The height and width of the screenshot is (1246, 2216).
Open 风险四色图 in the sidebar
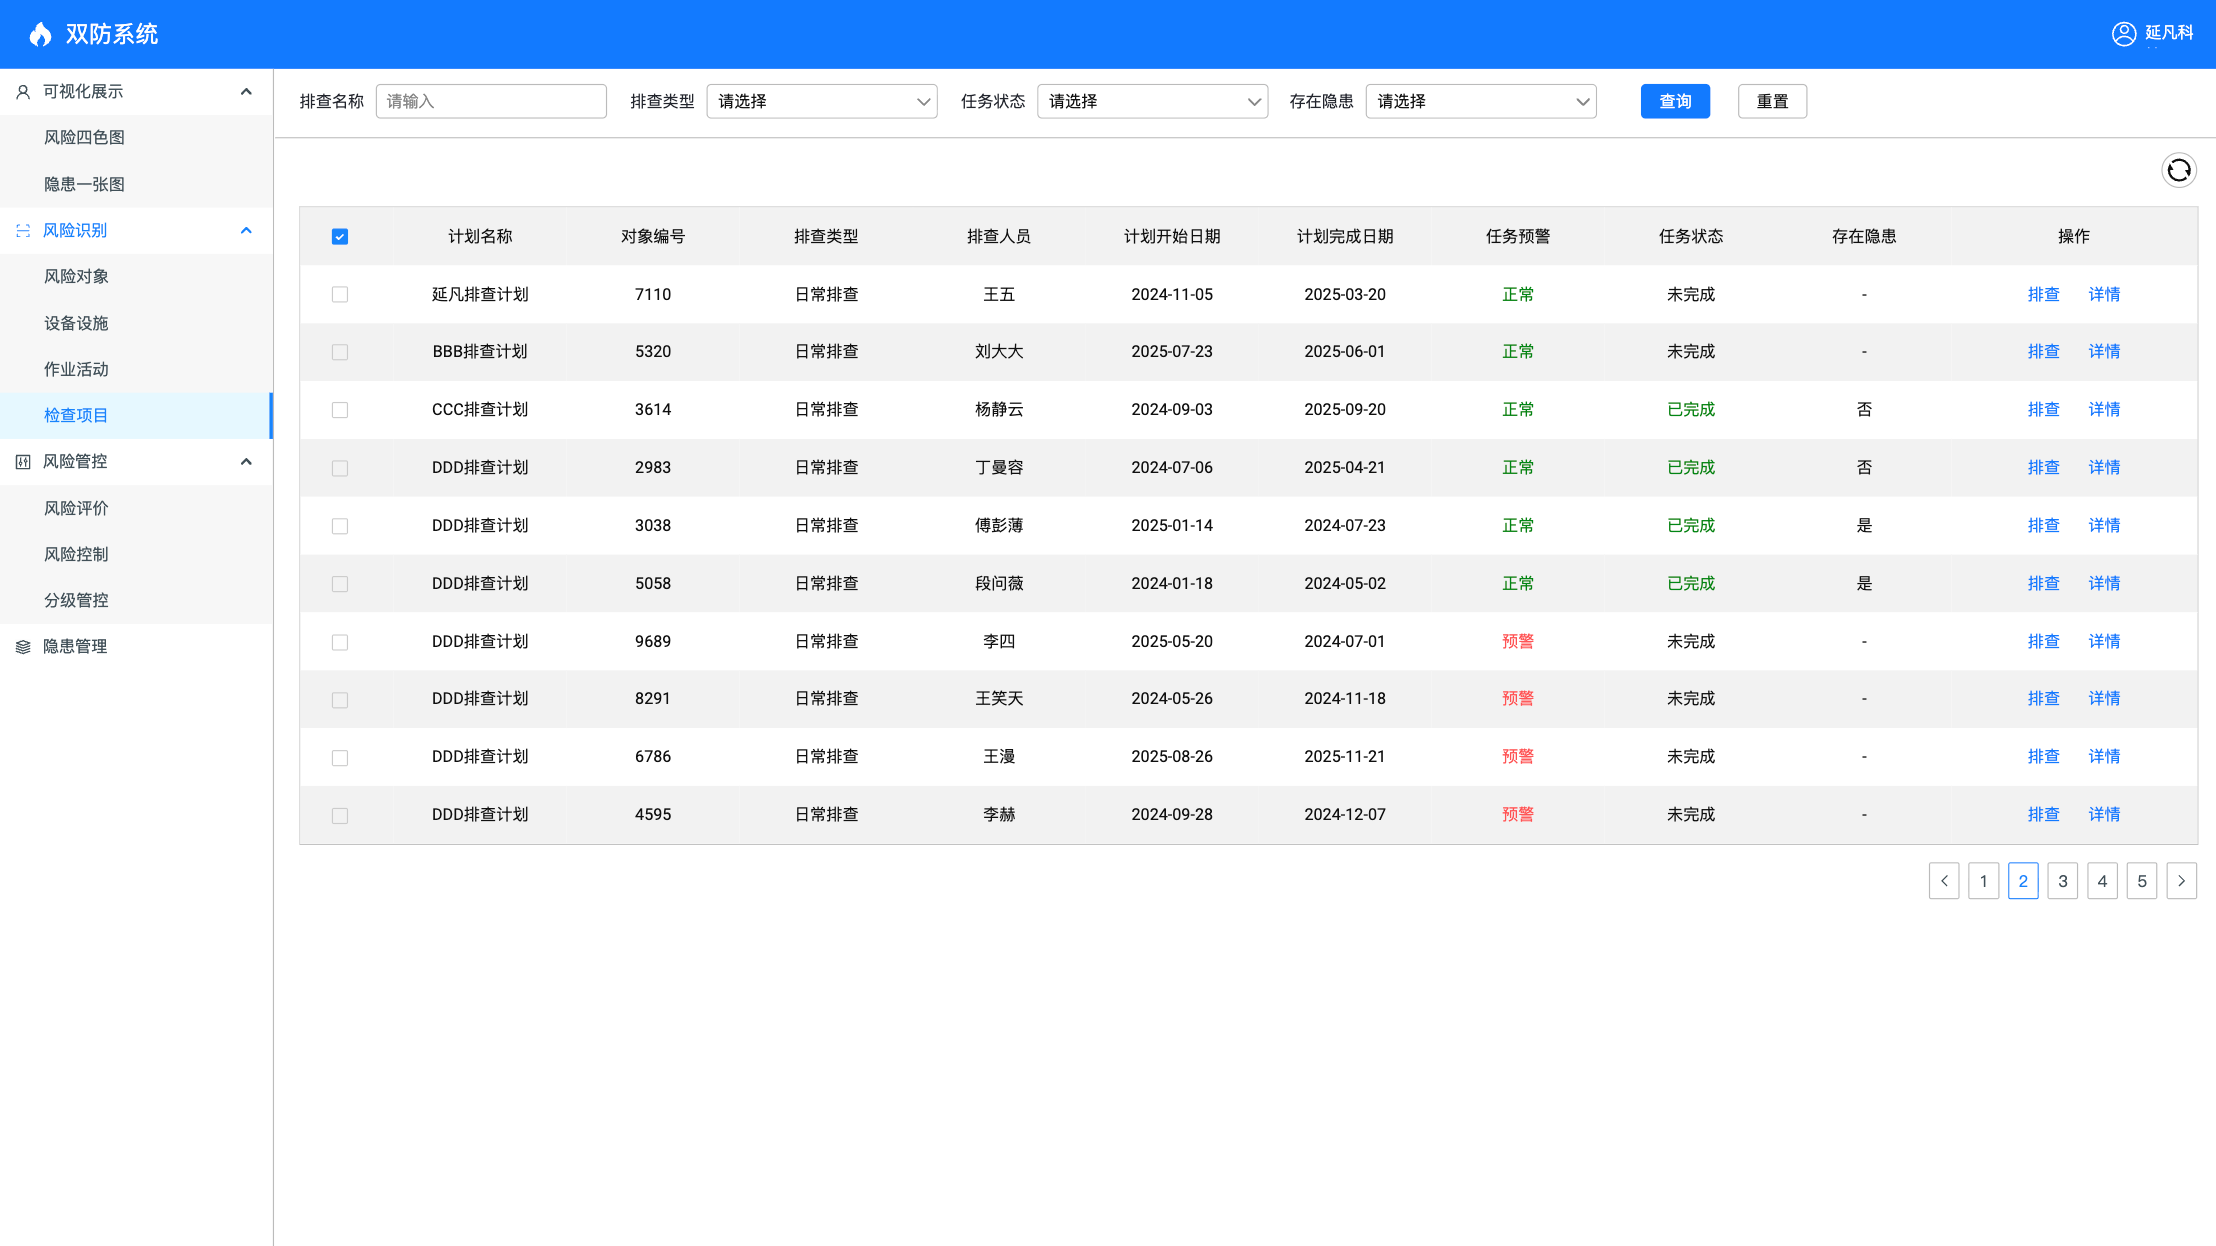click(x=84, y=138)
